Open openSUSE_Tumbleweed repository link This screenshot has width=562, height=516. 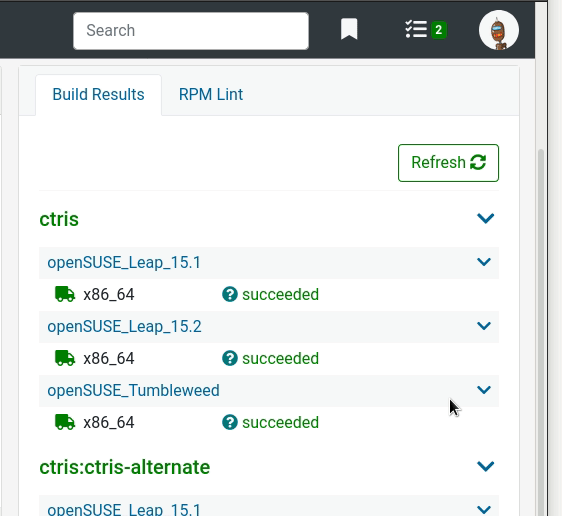133,390
